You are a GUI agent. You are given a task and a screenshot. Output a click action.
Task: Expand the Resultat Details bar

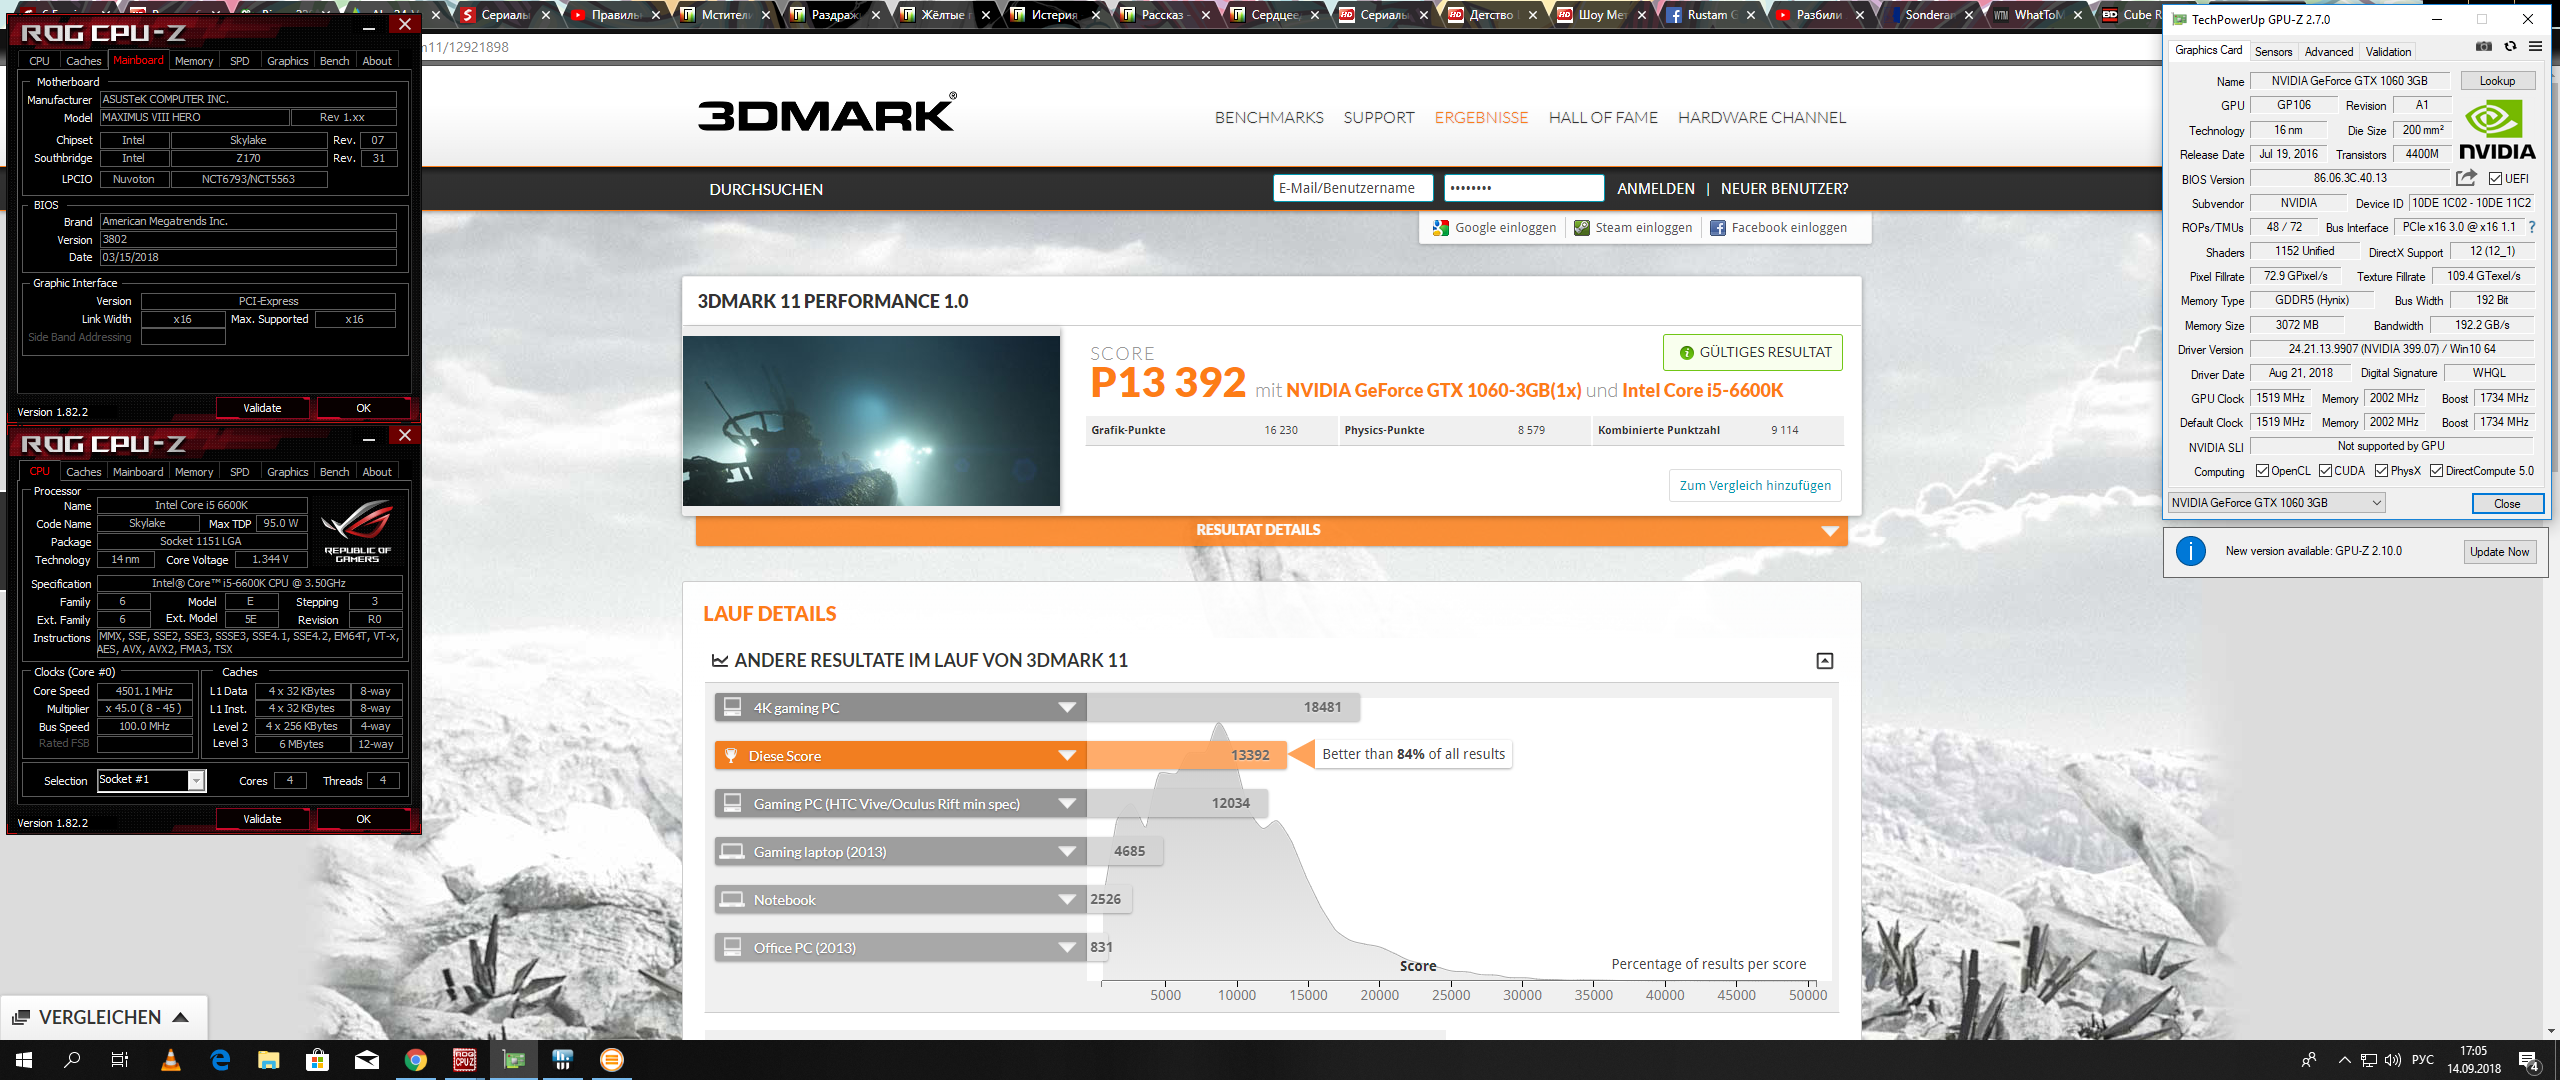coord(1271,530)
